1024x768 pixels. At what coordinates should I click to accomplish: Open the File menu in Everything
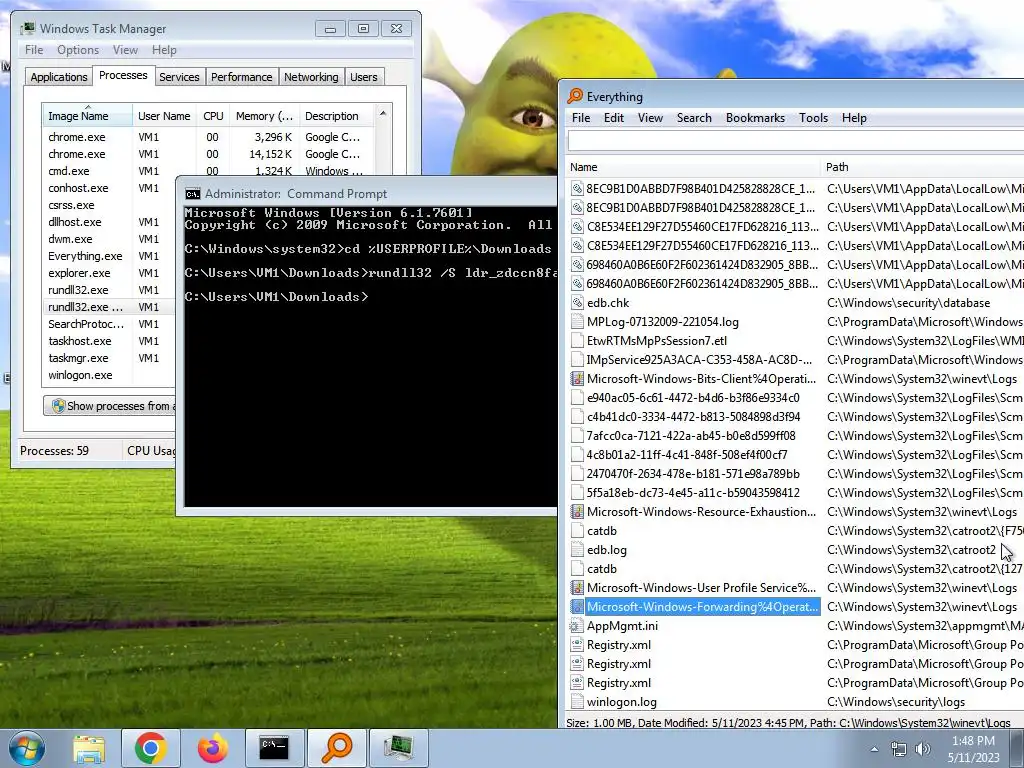pos(581,118)
